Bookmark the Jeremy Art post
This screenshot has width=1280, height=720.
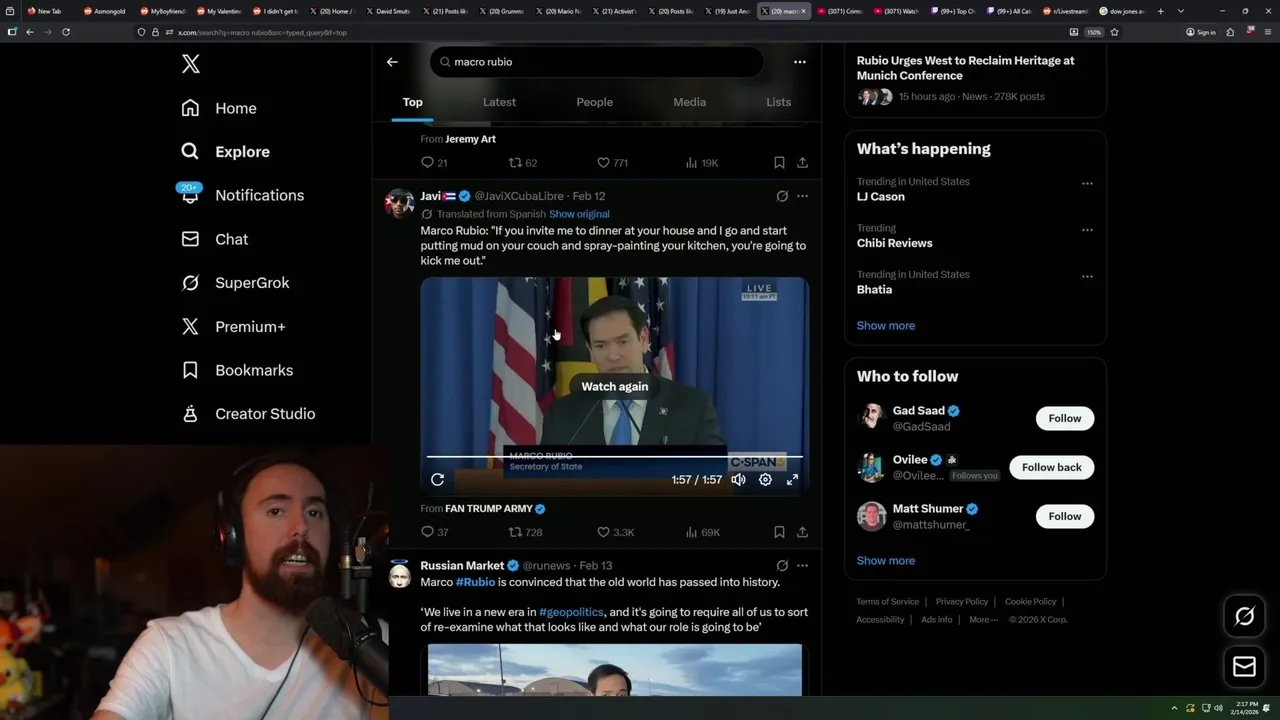(x=779, y=162)
